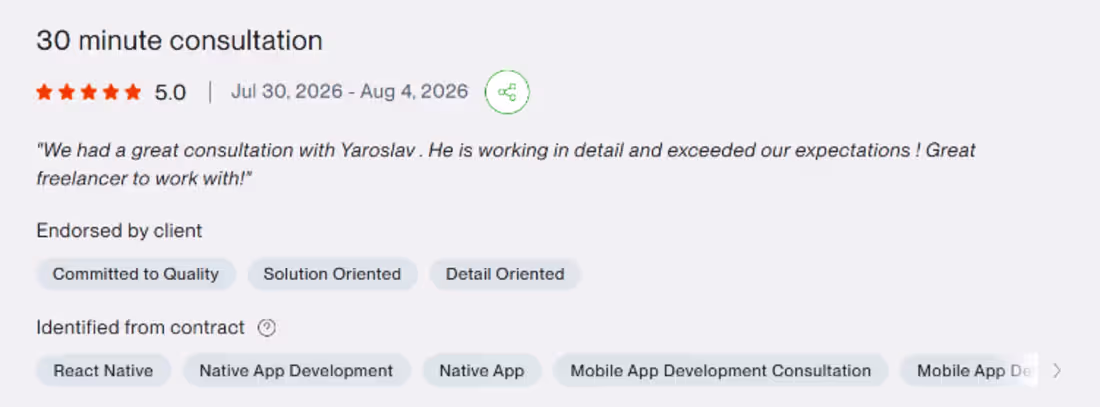Screen dimensions: 1100x407
Task: Open the help question mark beside Identified from contract
Action: (267, 328)
